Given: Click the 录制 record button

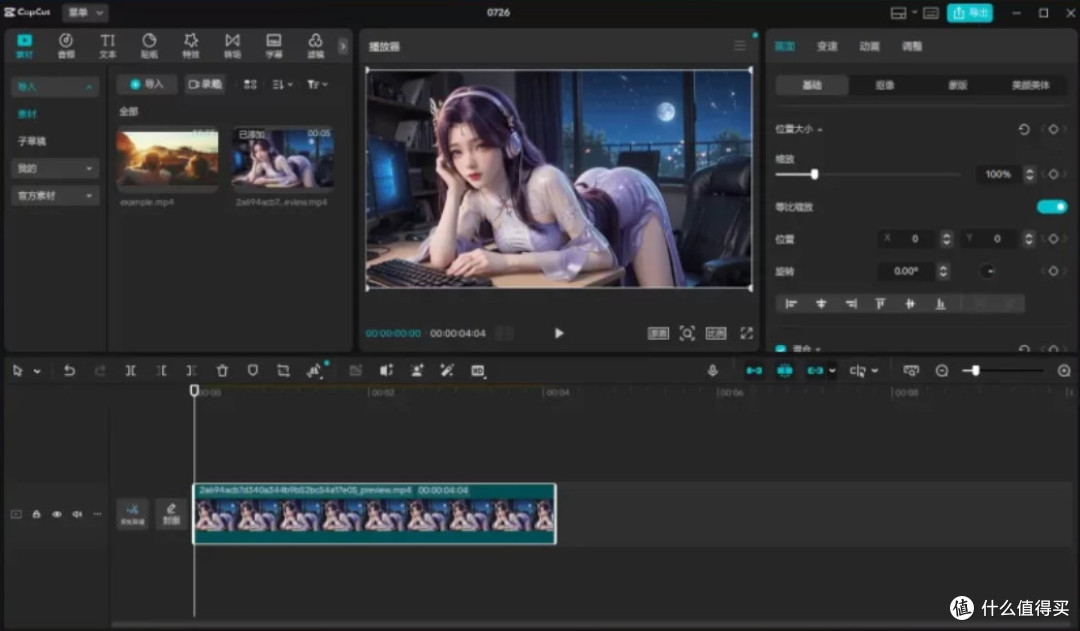Looking at the screenshot, I should [205, 84].
